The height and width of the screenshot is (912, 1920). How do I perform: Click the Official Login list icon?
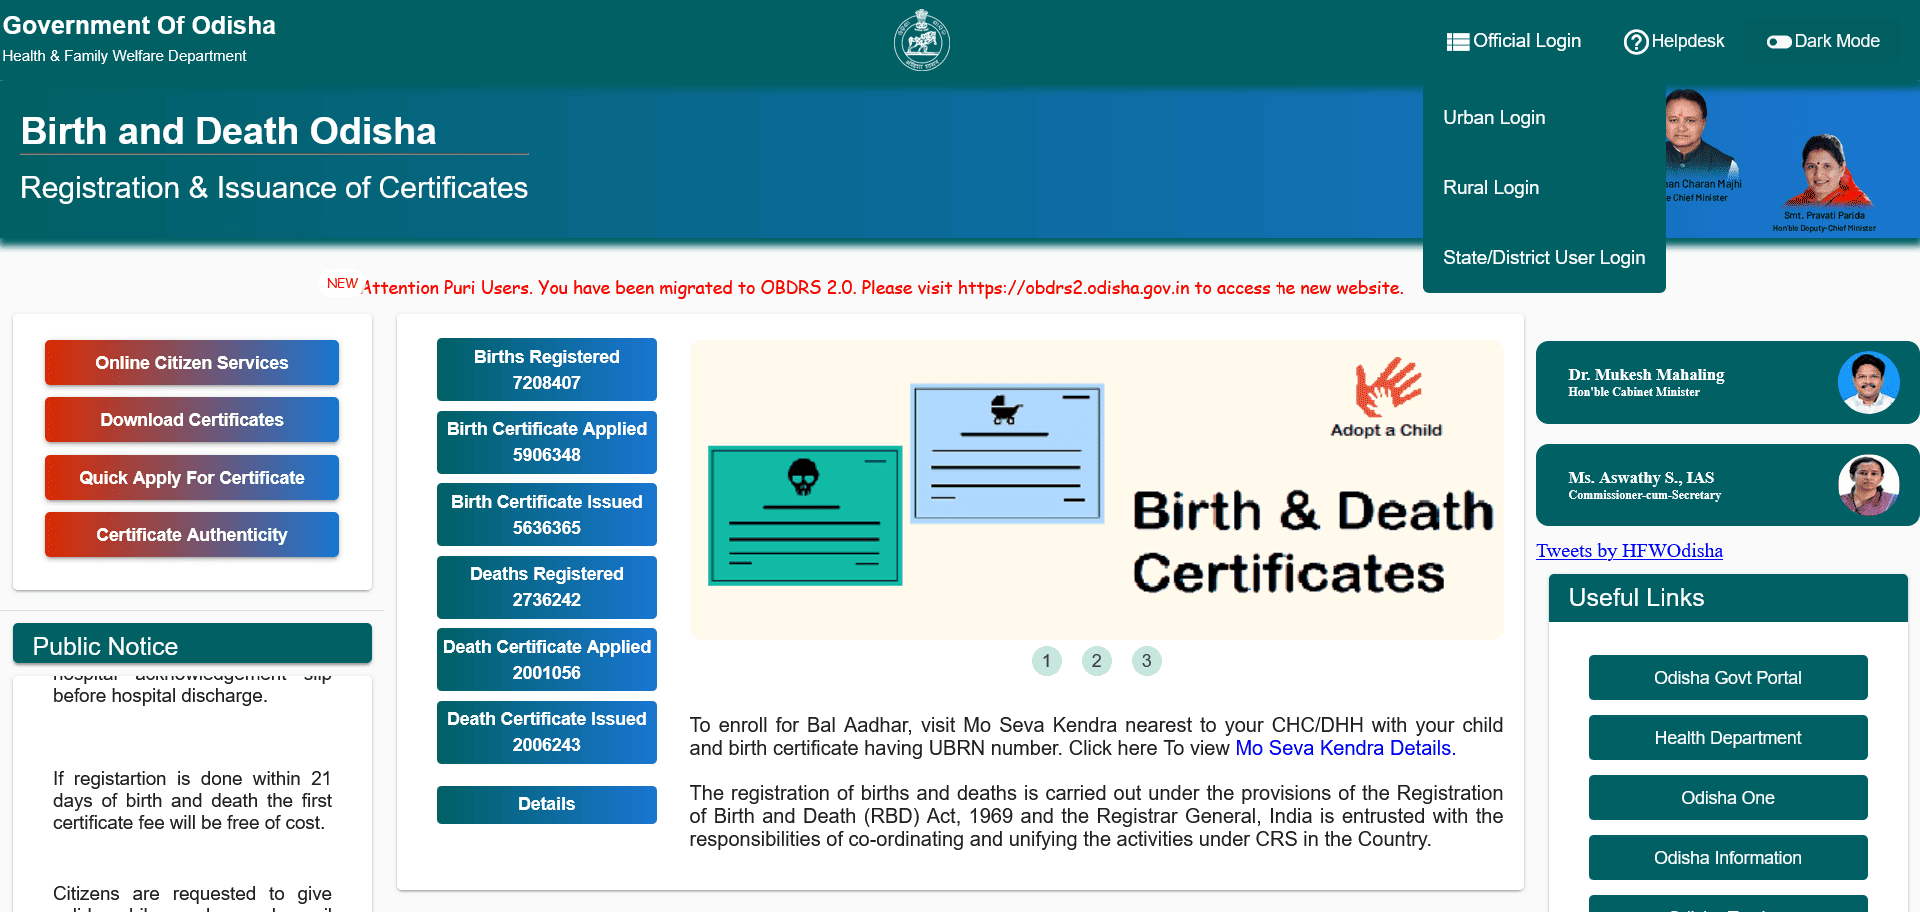(x=1457, y=42)
